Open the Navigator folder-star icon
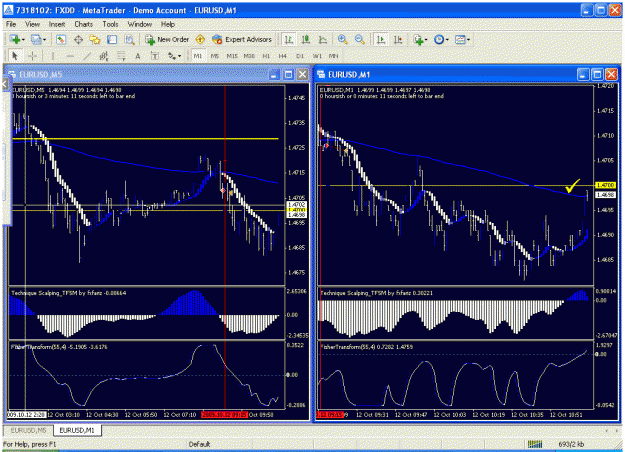The height and width of the screenshot is (452, 625). click(95, 39)
